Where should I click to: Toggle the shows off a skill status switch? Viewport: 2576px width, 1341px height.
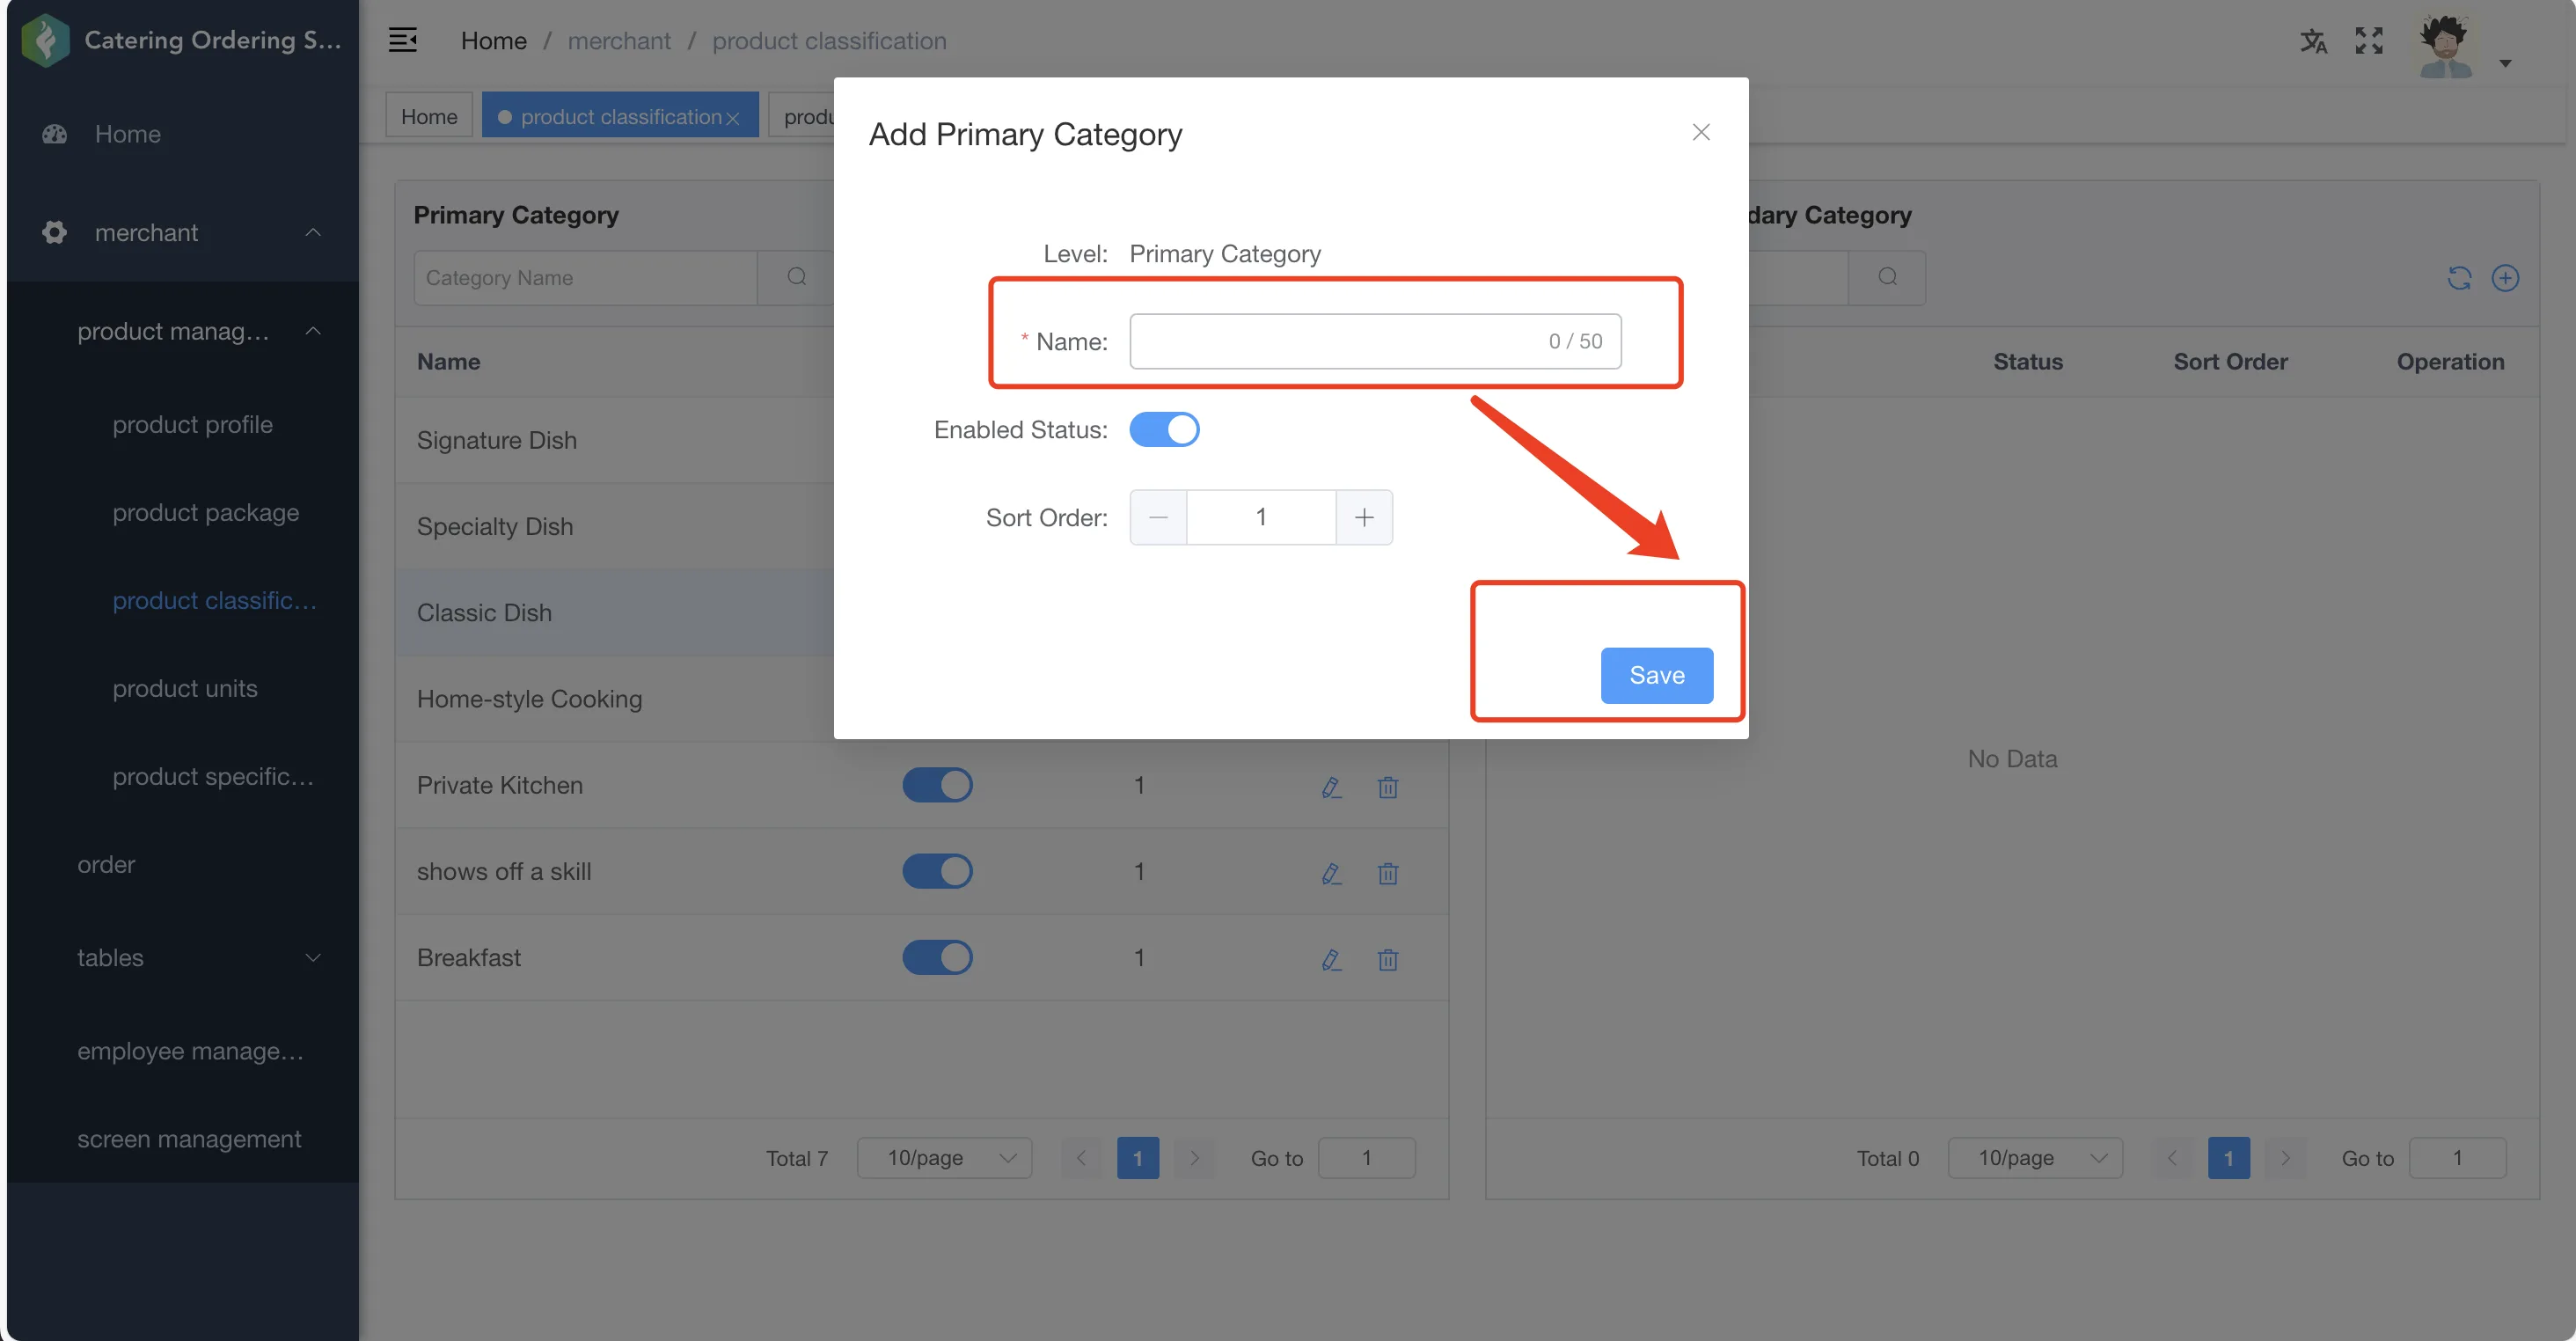click(937, 871)
